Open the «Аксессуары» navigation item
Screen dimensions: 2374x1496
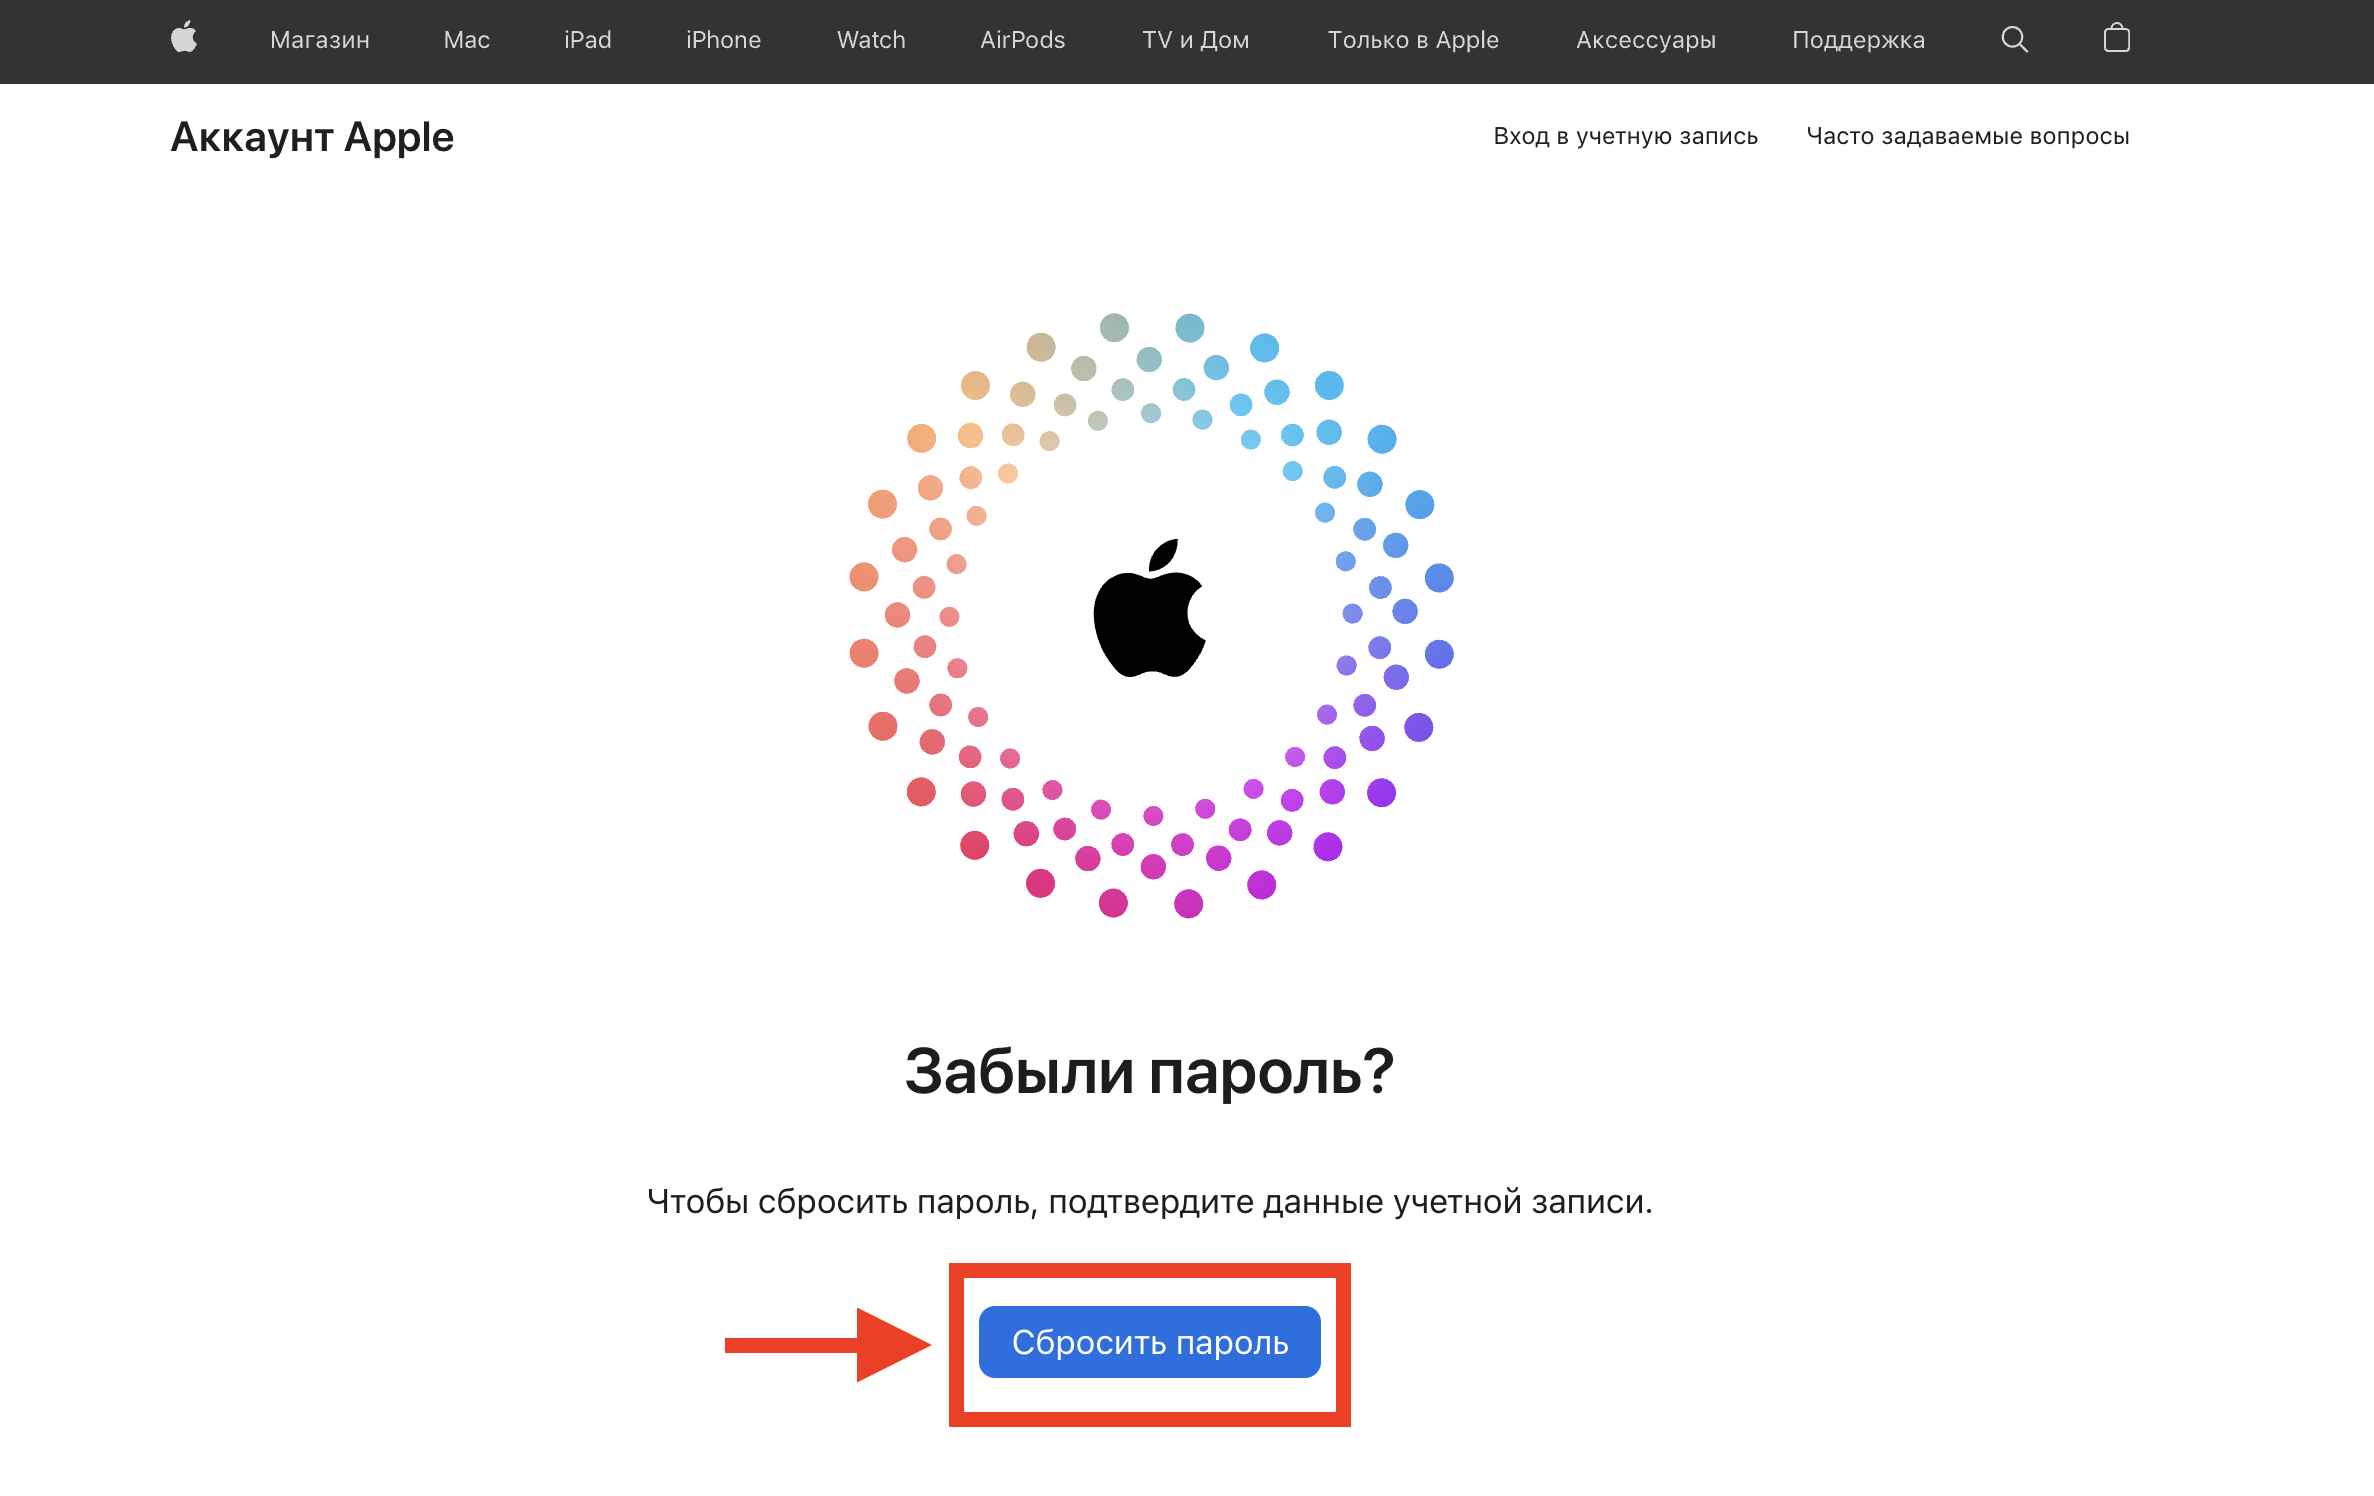pos(1646,40)
